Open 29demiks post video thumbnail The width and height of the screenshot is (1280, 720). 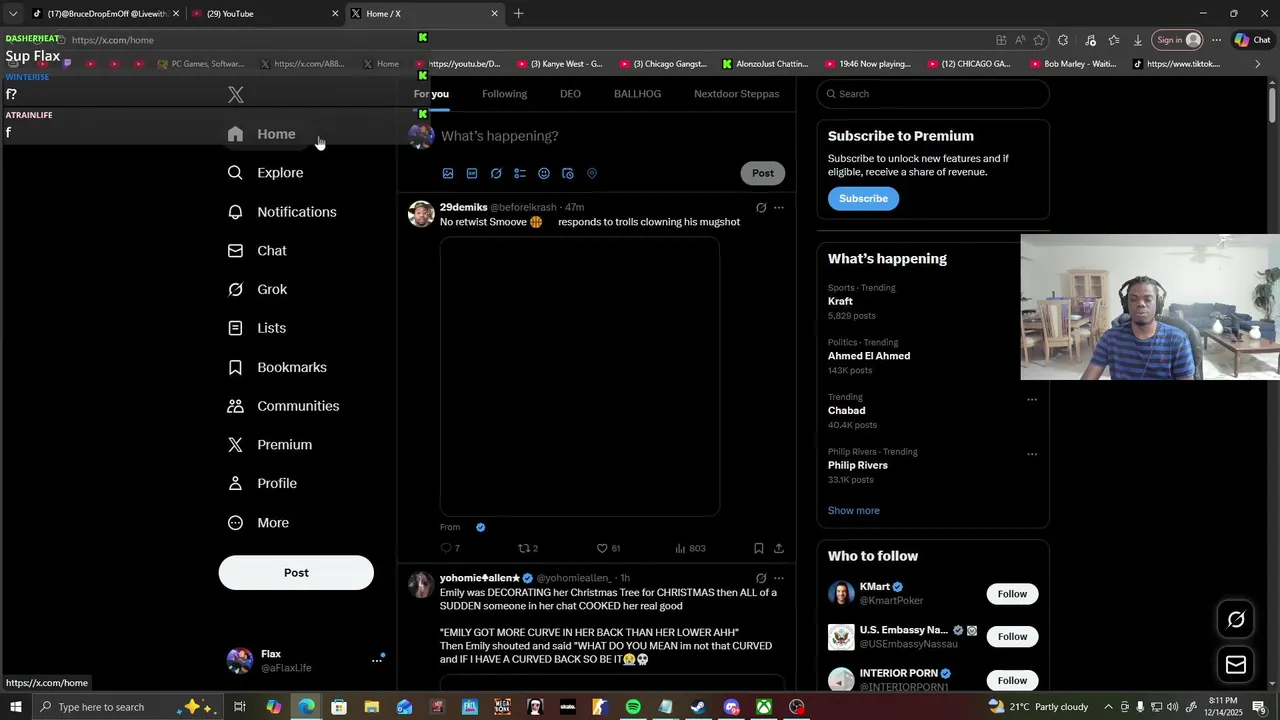tap(580, 376)
